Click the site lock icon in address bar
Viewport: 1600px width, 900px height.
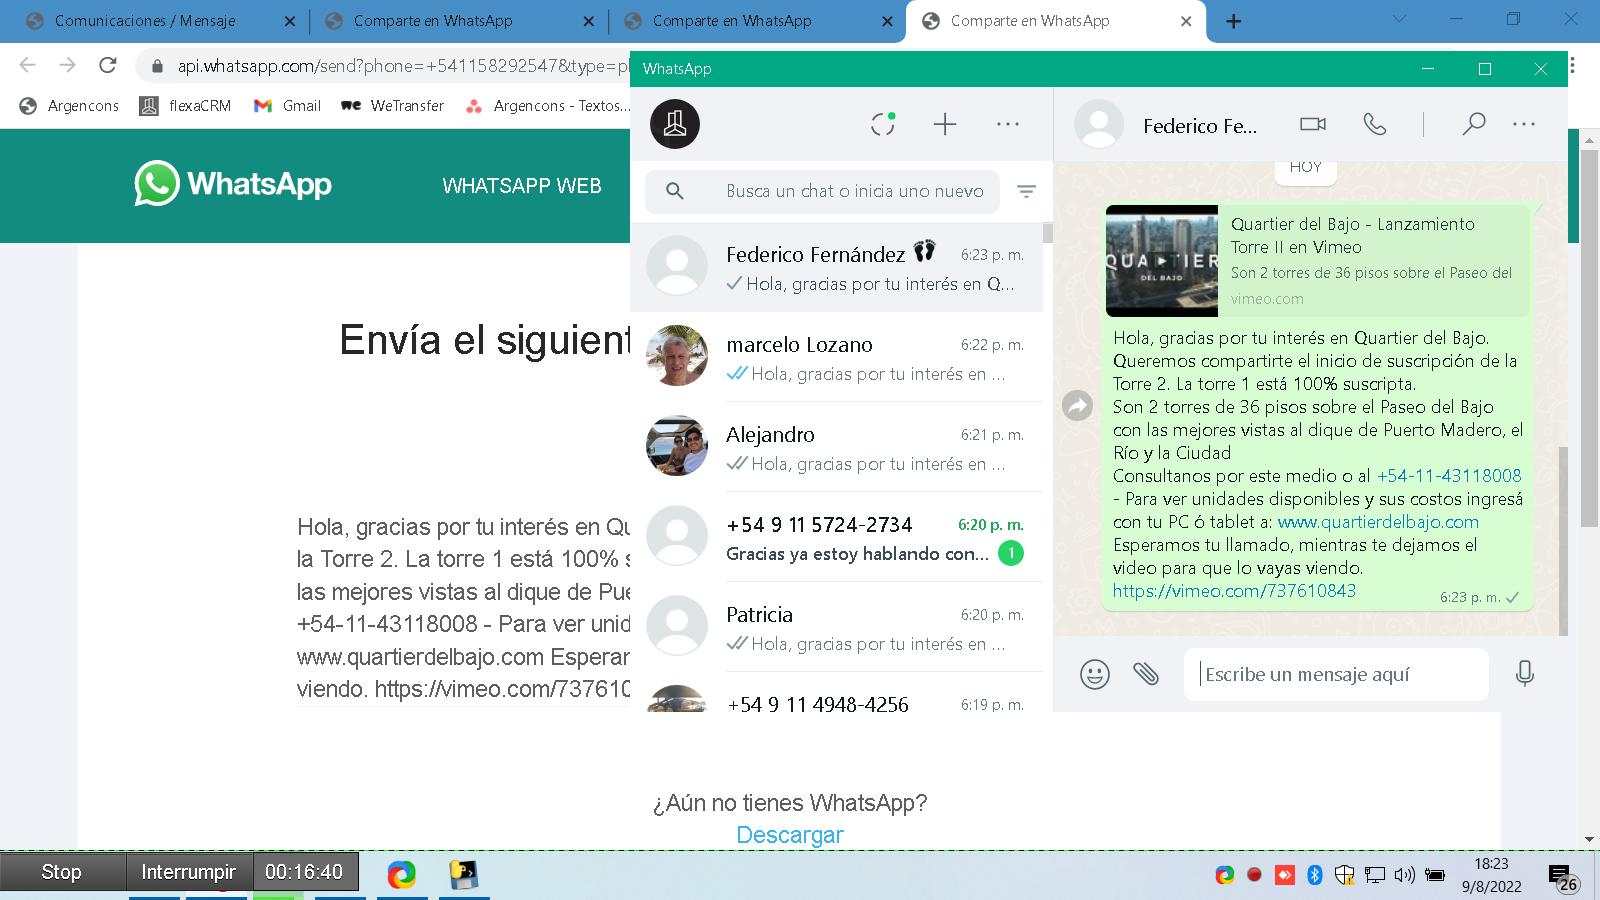point(156,66)
